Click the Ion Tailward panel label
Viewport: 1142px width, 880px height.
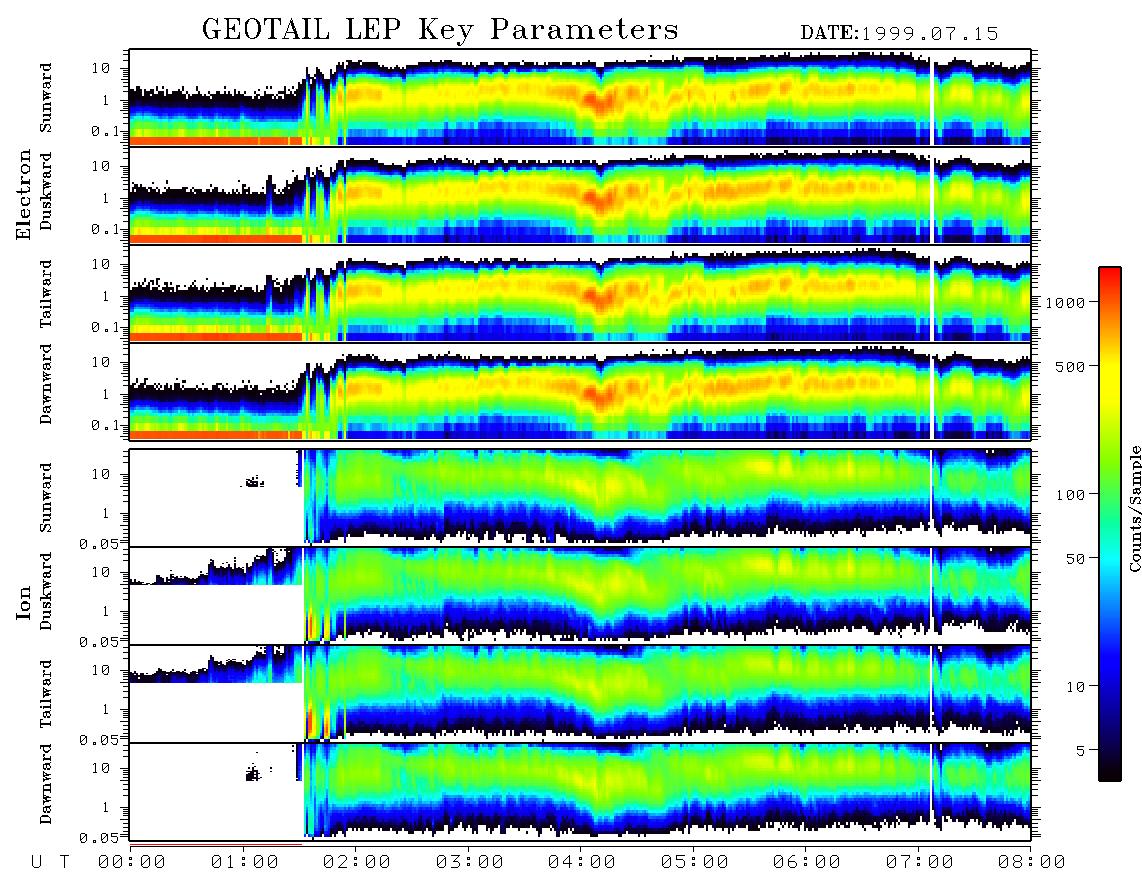46,694
